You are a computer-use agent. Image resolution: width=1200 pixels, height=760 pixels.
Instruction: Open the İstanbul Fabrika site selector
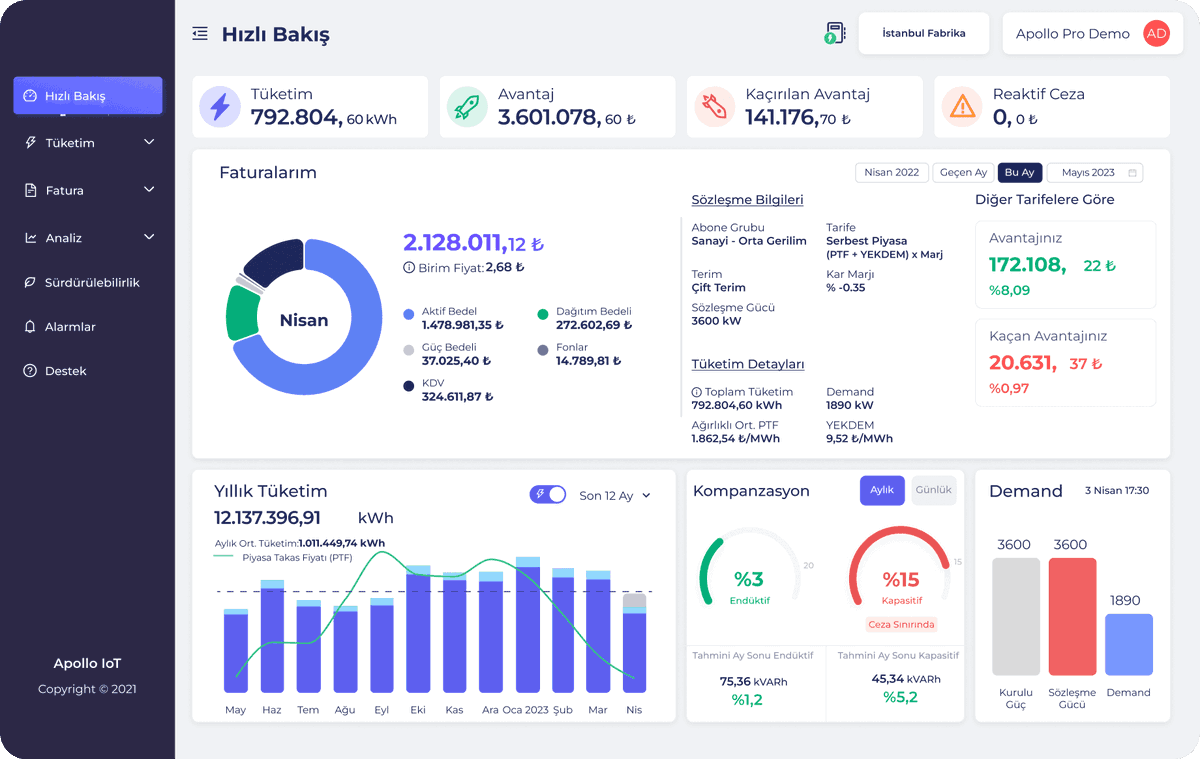pyautogui.click(x=924, y=33)
